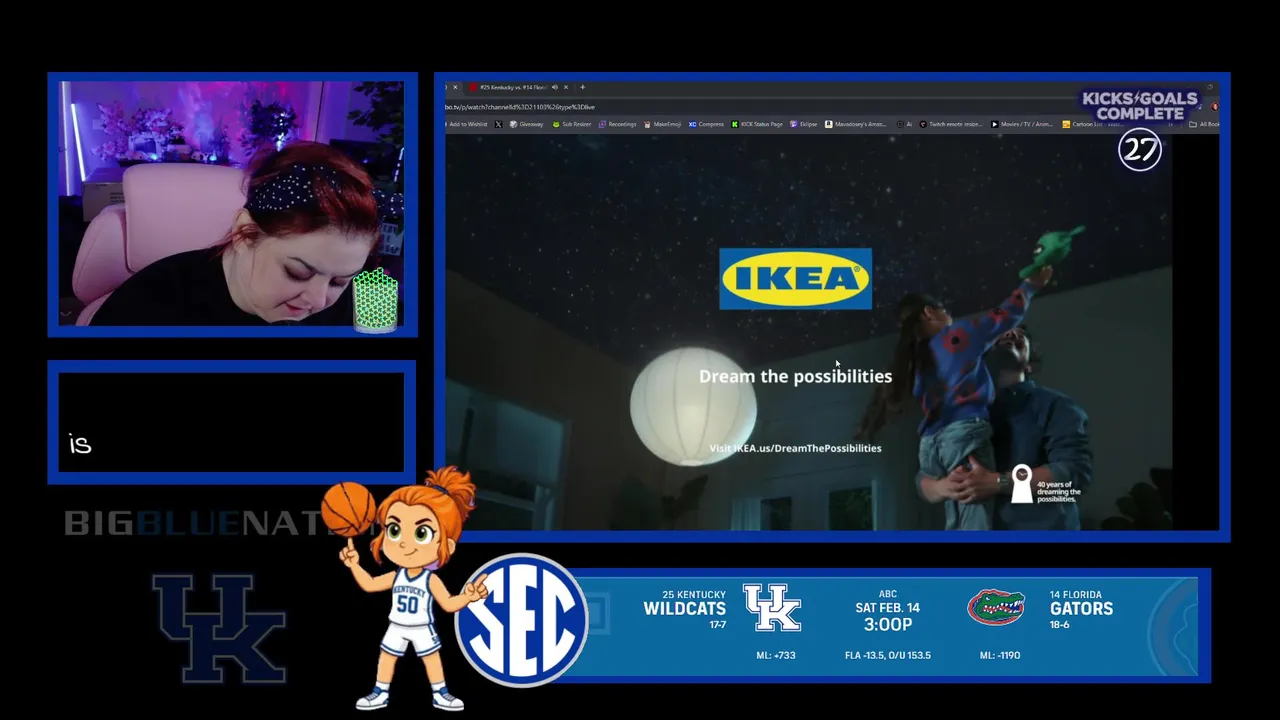Click the SEC logo on scoreboard overlay
Viewport: 1280px width, 720px height.
click(x=521, y=620)
